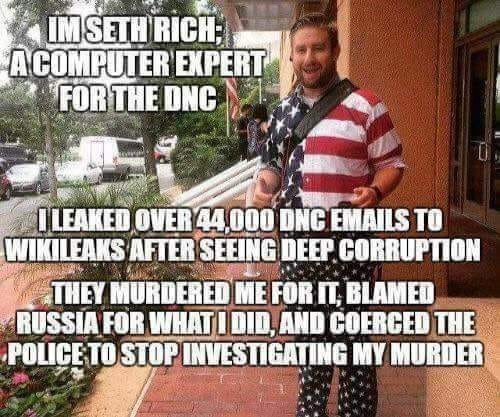
Task: Click the "FOR THE DNC" caption line
Action: [x=138, y=97]
